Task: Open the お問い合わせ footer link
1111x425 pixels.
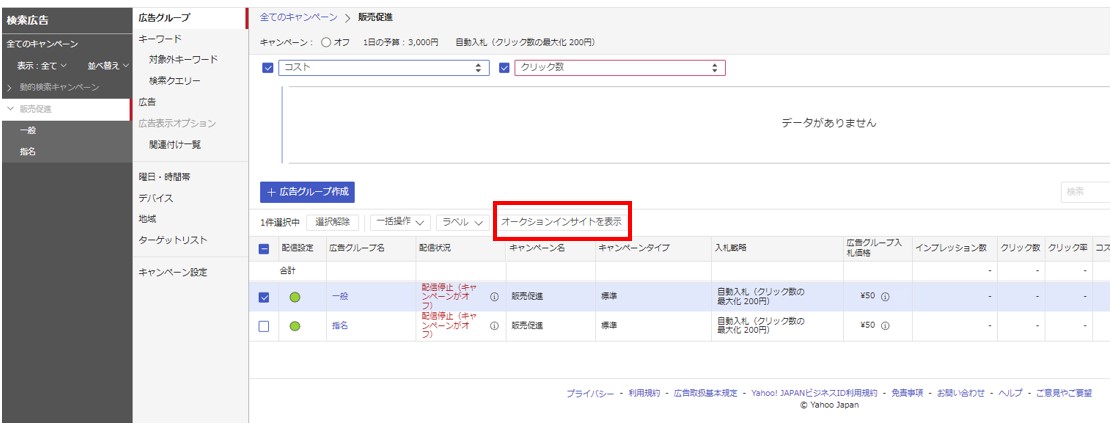Action: point(961,393)
